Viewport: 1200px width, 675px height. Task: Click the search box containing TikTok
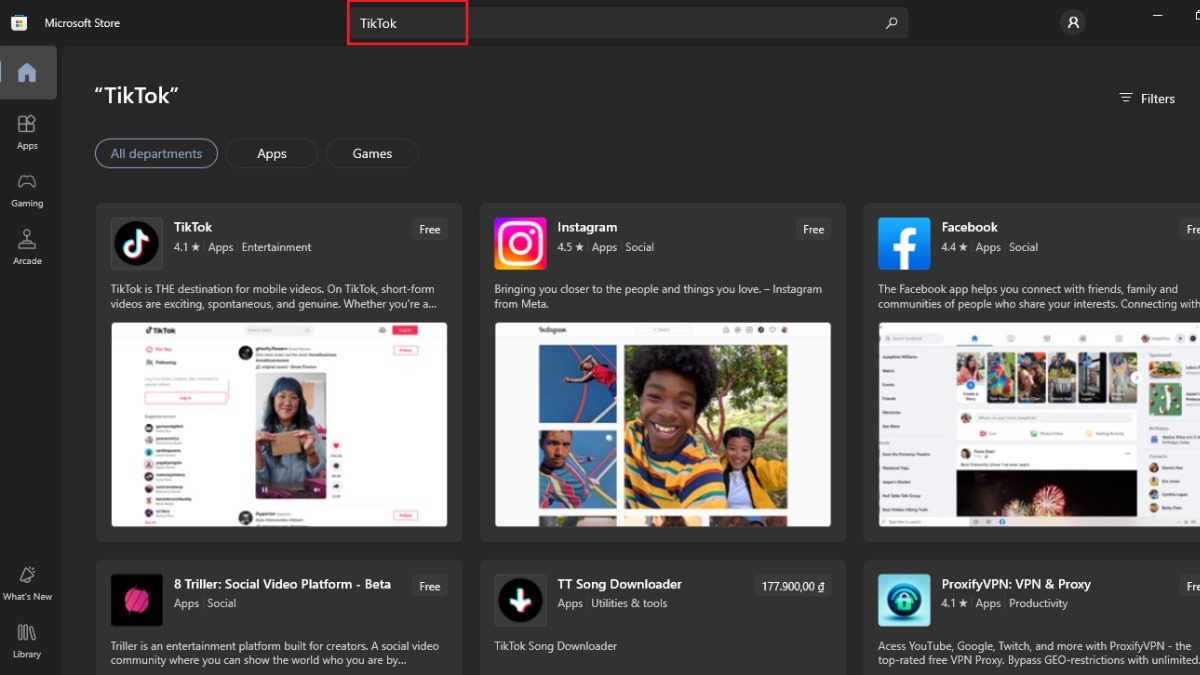pos(628,23)
